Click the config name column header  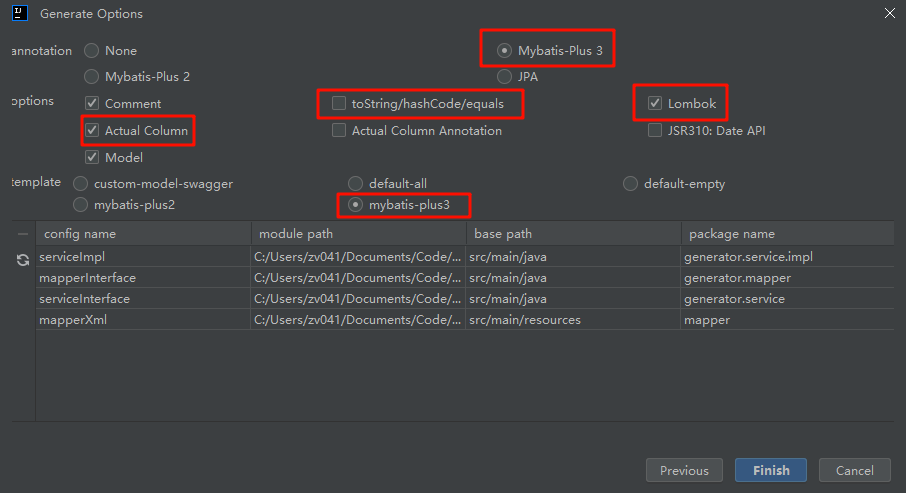(x=143, y=233)
